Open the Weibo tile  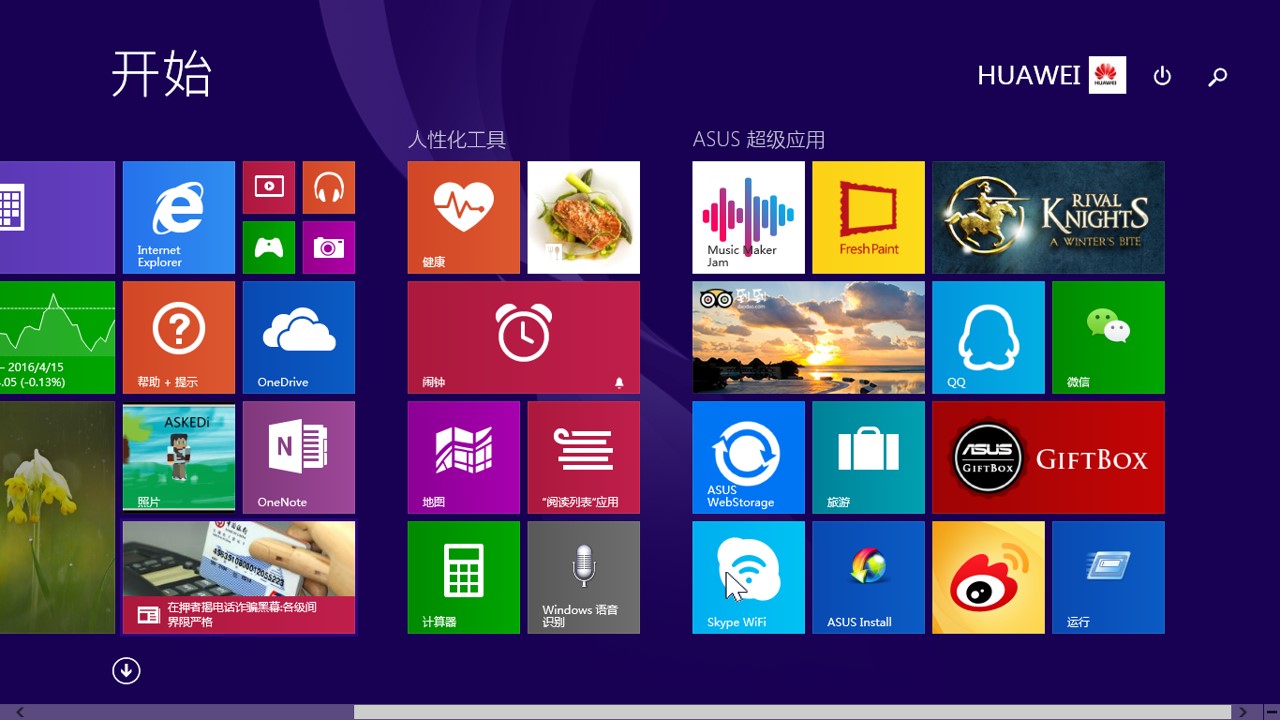(989, 577)
